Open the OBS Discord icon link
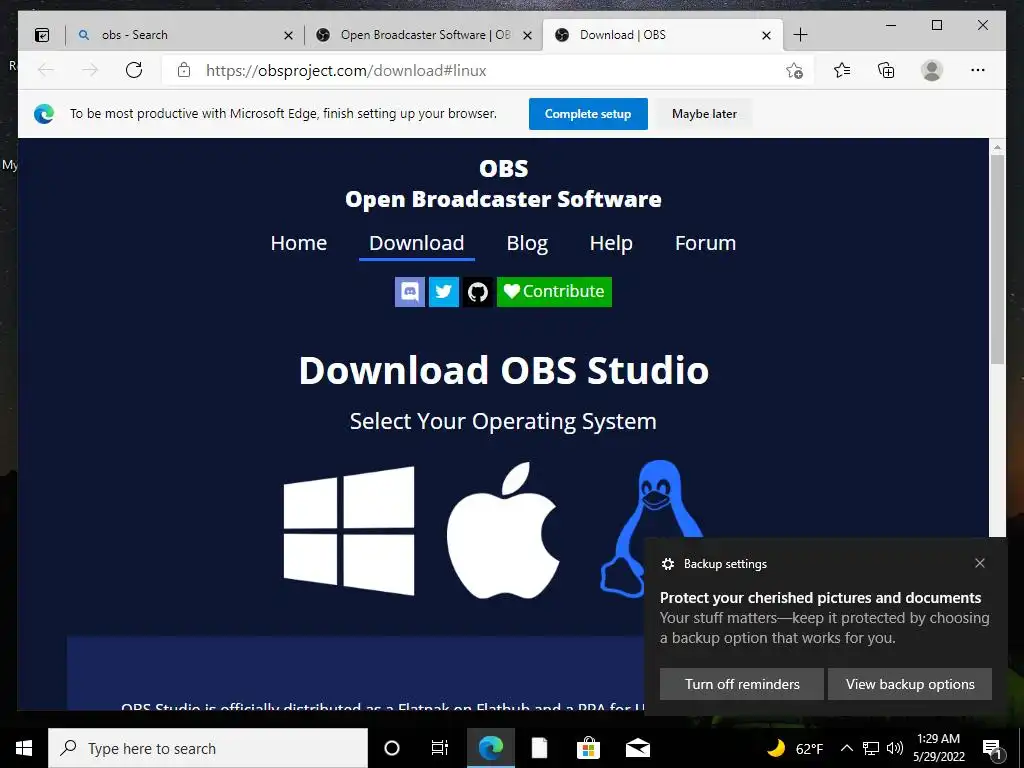 [x=410, y=291]
